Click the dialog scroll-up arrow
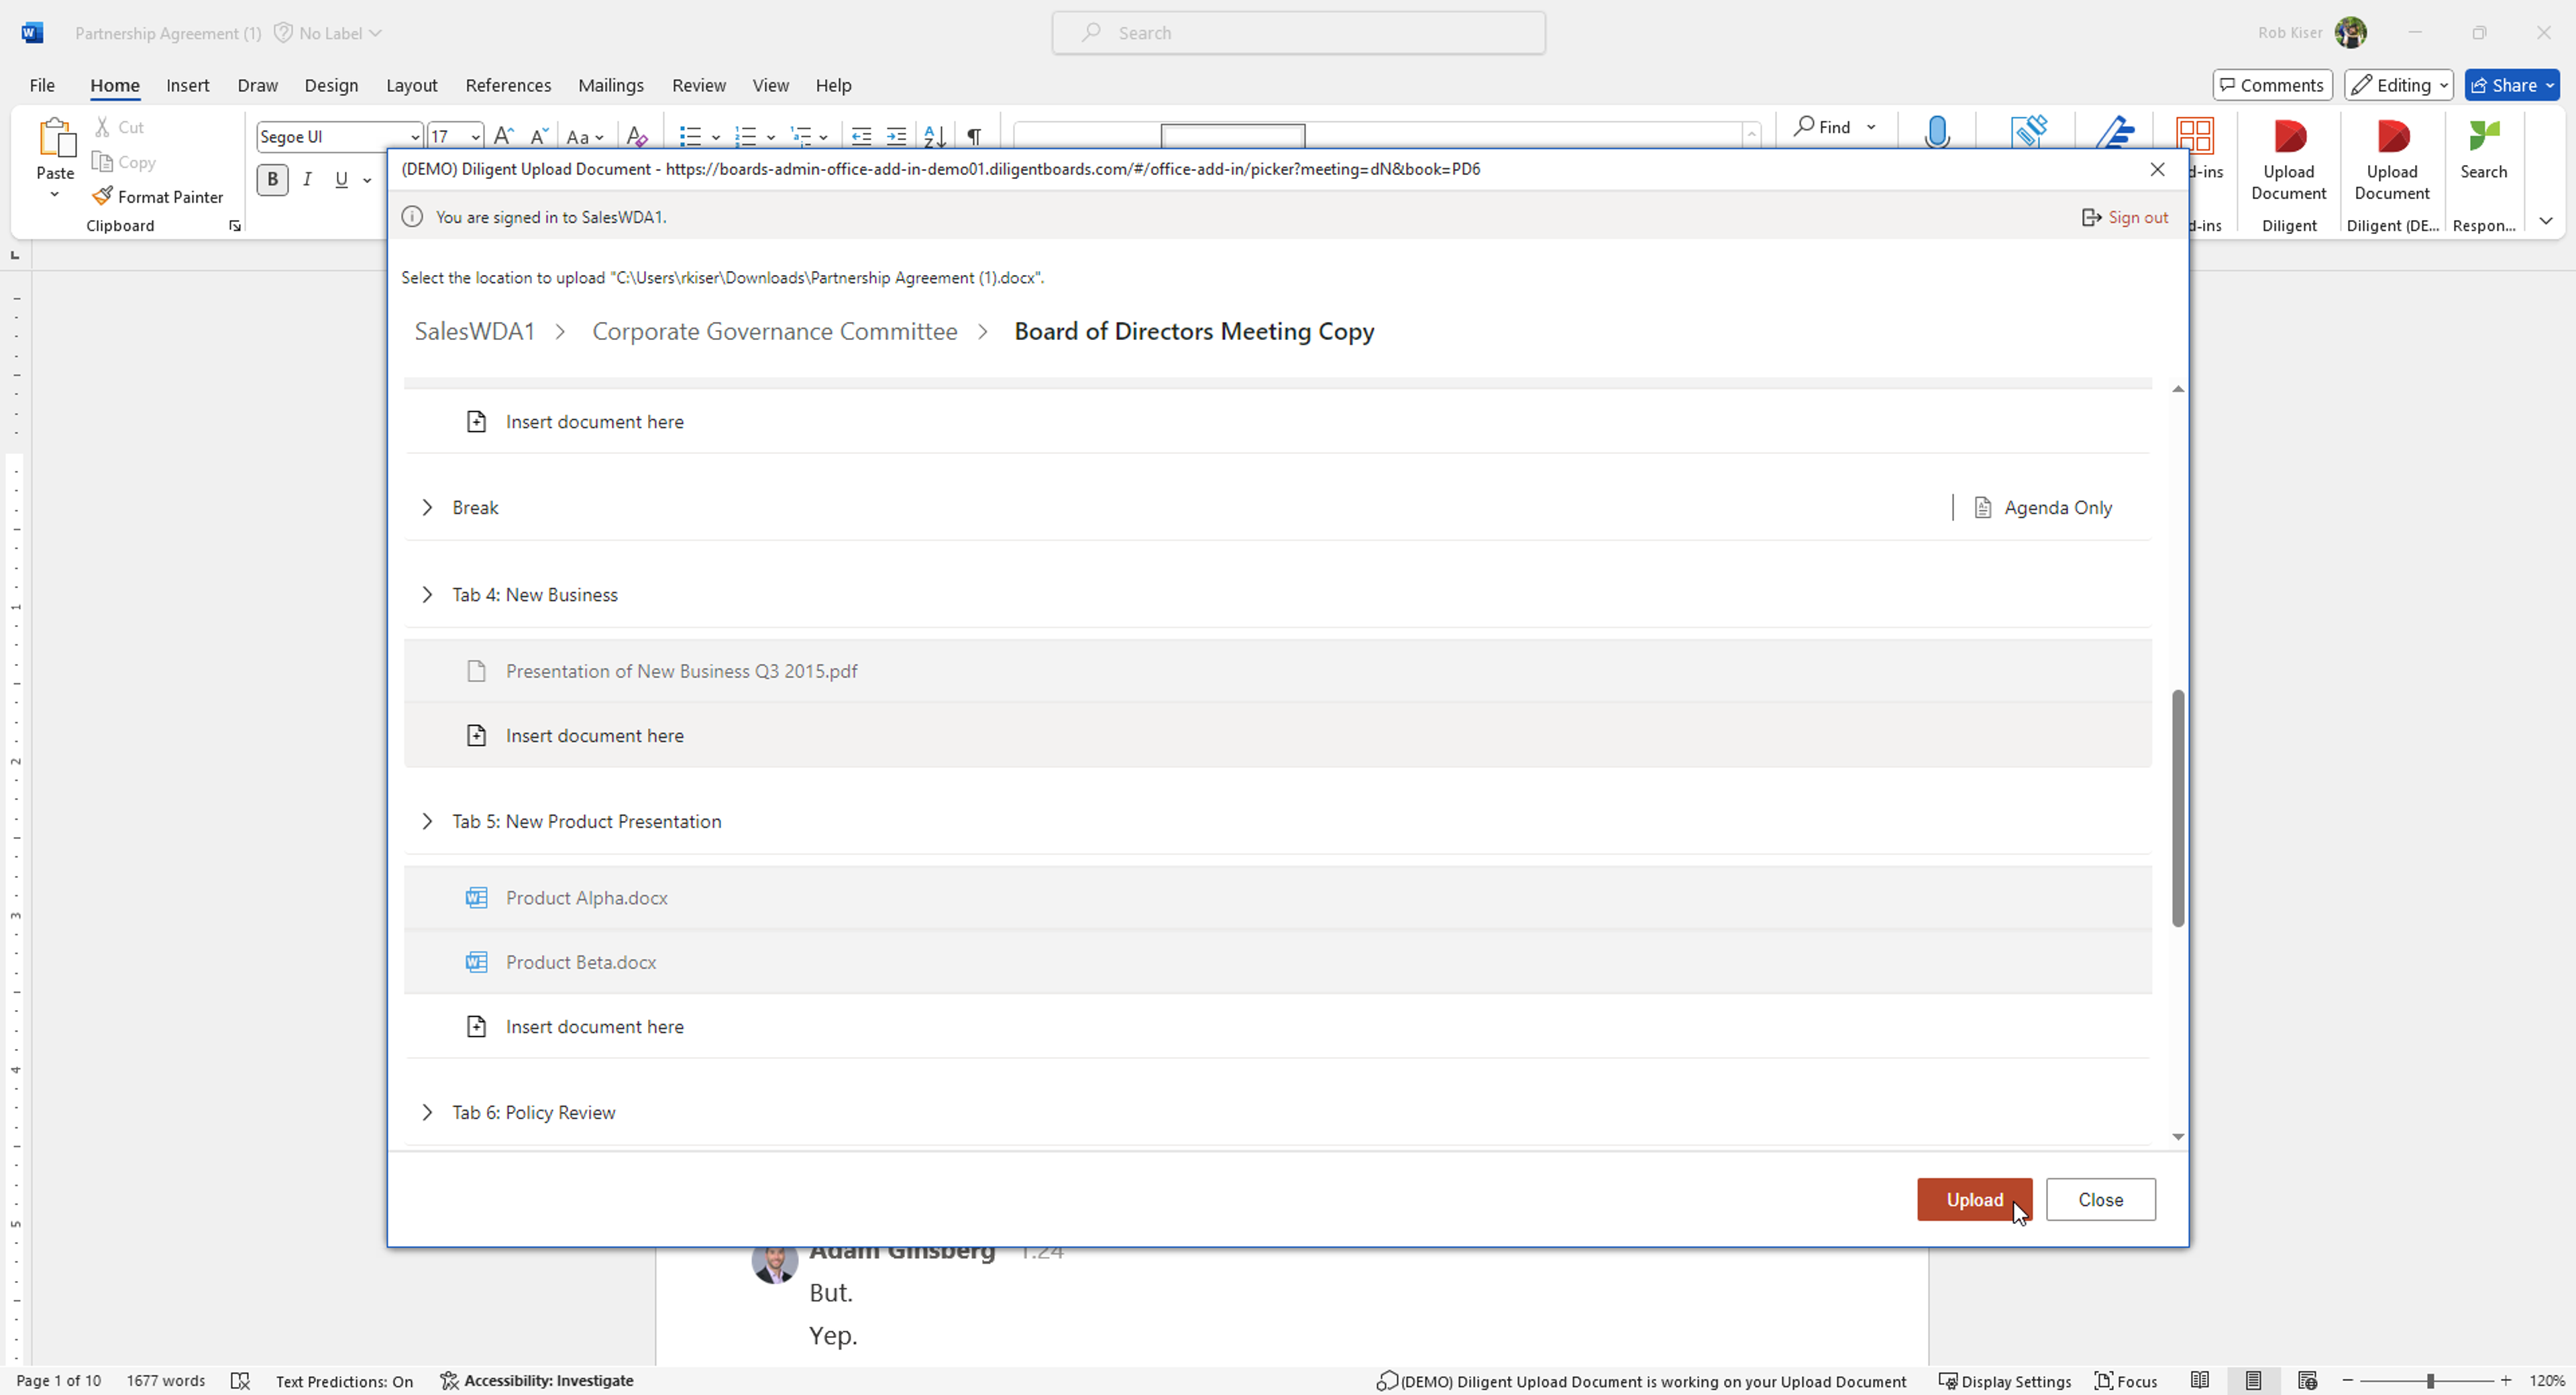 pyautogui.click(x=2178, y=389)
